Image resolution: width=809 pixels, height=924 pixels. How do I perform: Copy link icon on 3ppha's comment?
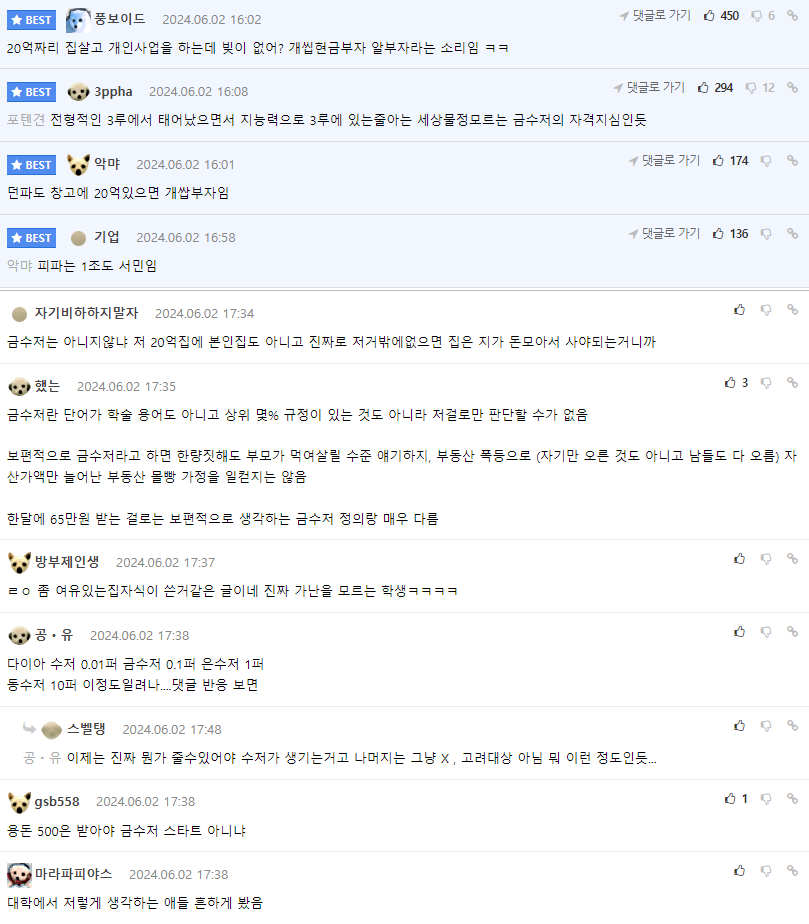click(792, 88)
